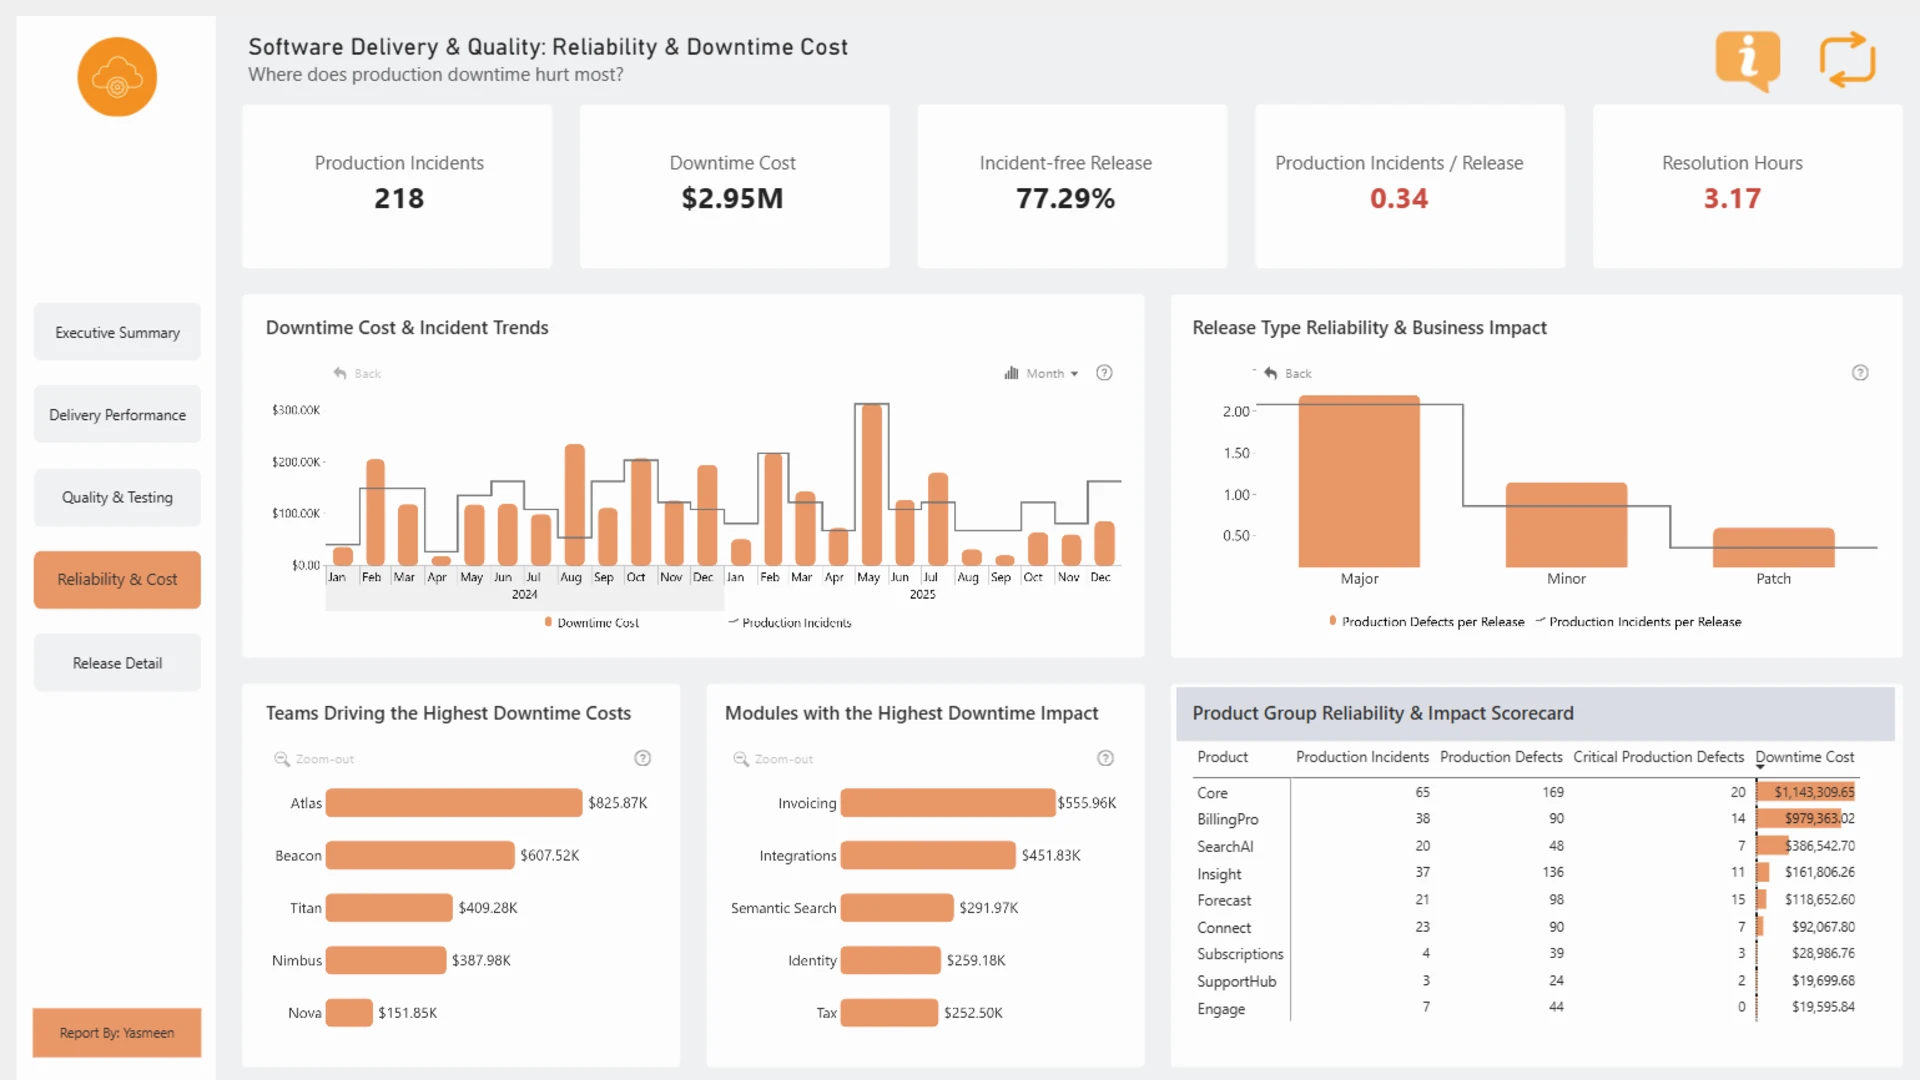Click Semantic Search module bar
This screenshot has height=1080, width=1920.
(897, 908)
